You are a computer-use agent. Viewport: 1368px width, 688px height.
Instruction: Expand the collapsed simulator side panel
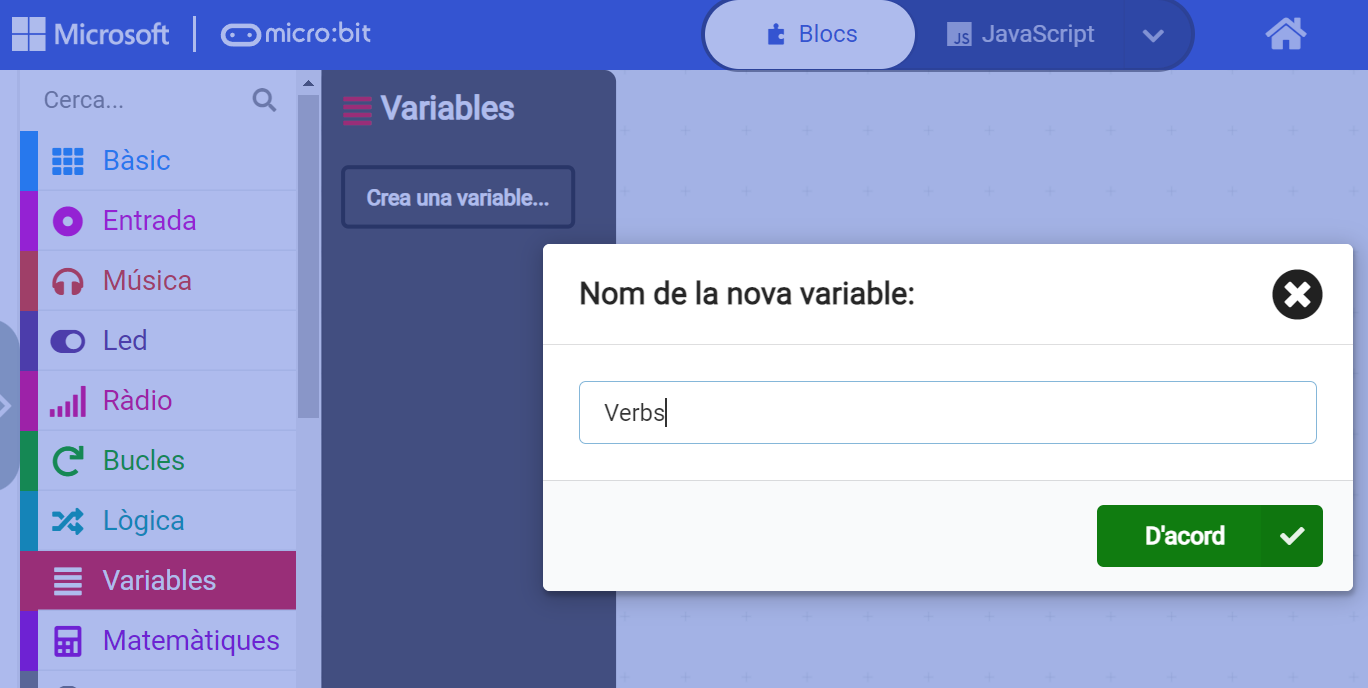(6, 405)
